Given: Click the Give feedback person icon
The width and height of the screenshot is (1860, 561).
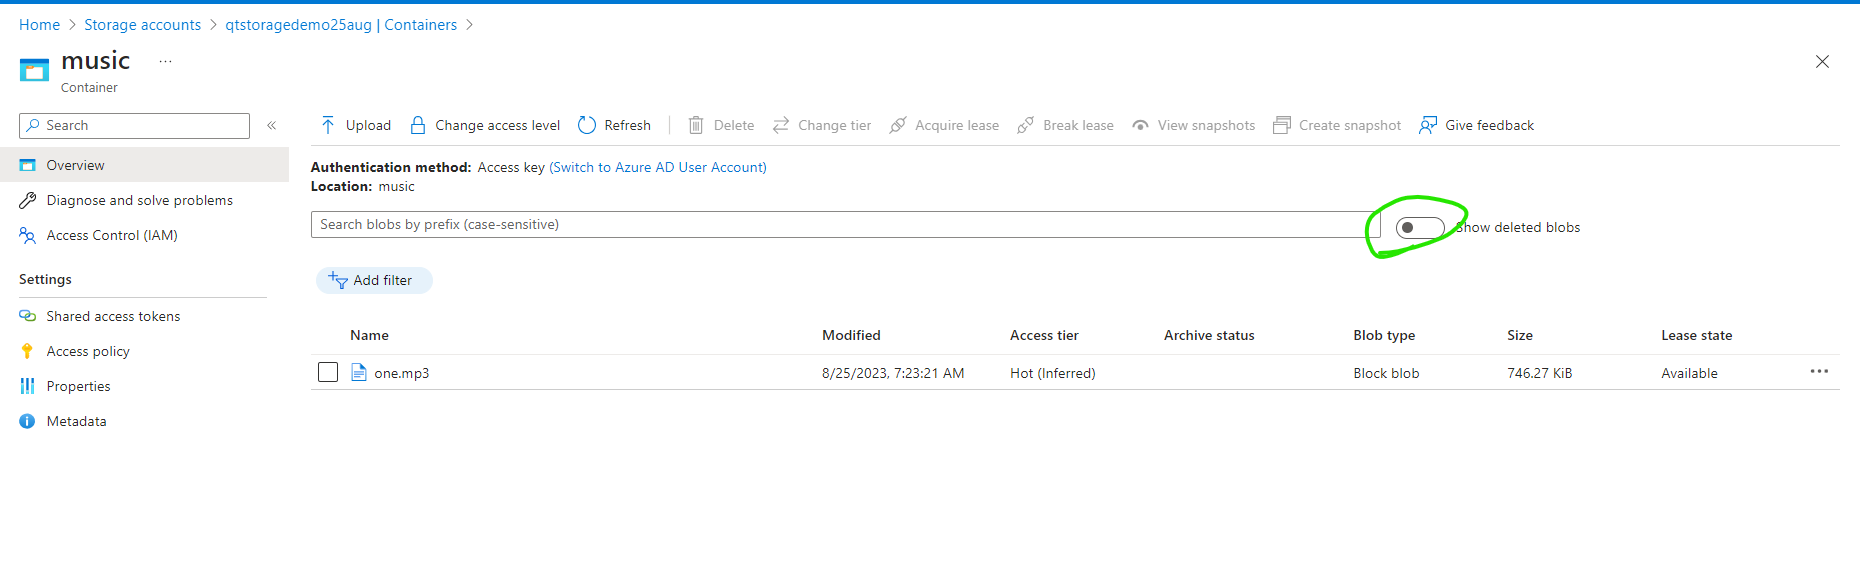Looking at the screenshot, I should point(1428,125).
